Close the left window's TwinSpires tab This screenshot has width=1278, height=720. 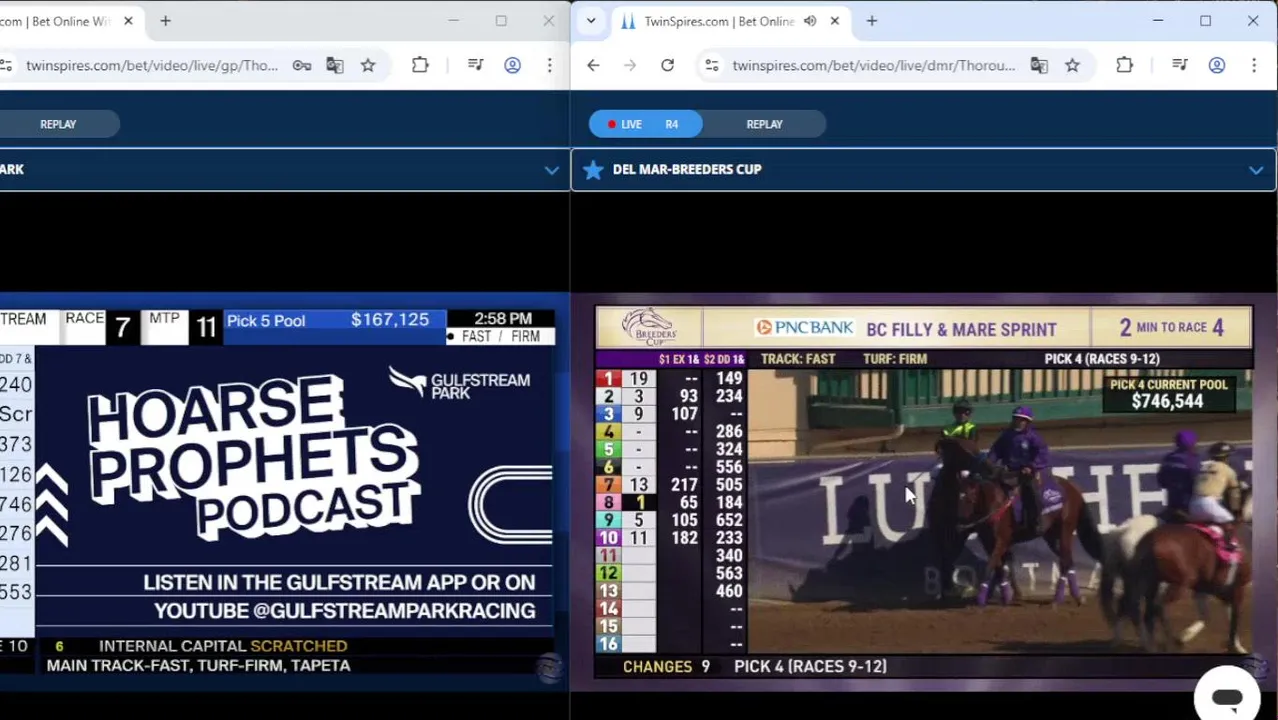tap(128, 21)
